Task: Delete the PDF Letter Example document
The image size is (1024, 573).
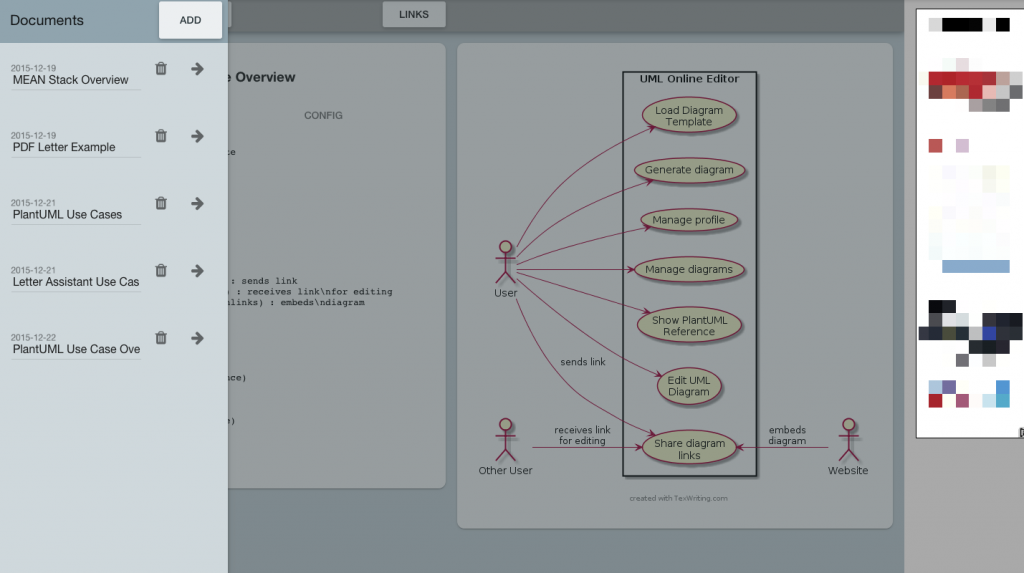Action: coord(161,136)
